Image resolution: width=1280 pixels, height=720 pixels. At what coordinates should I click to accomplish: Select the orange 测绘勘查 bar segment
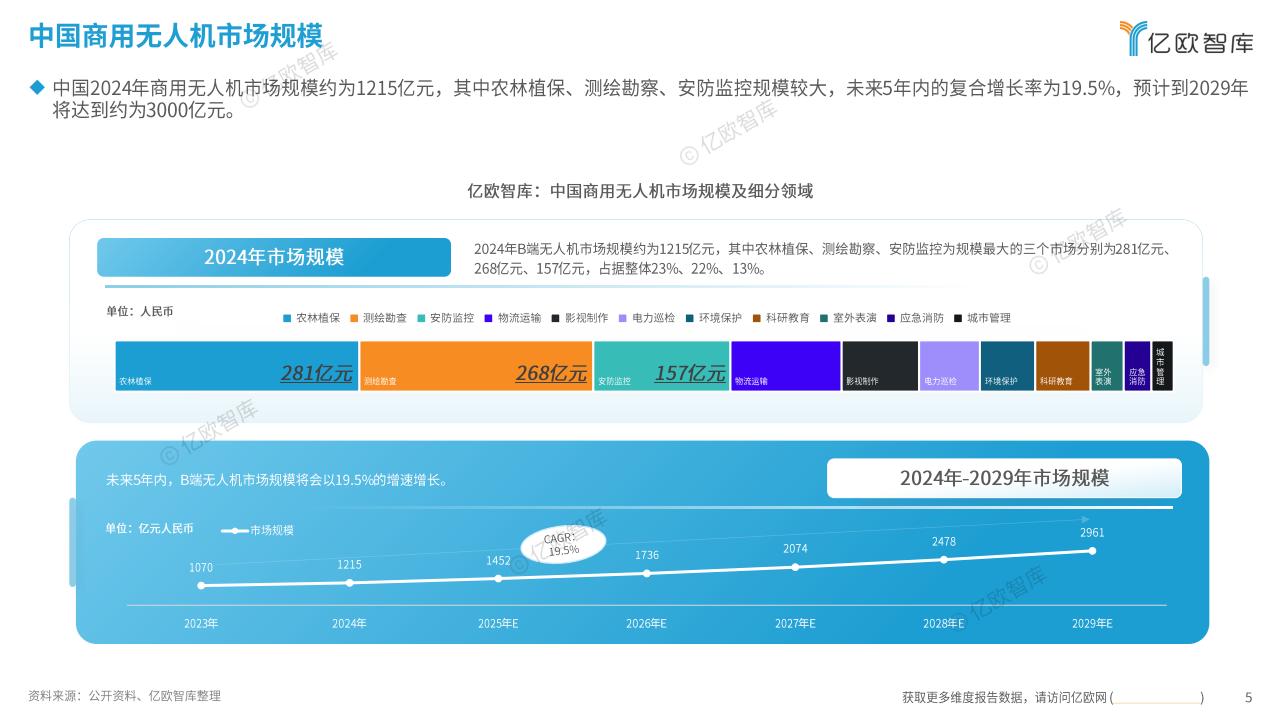click(476, 366)
